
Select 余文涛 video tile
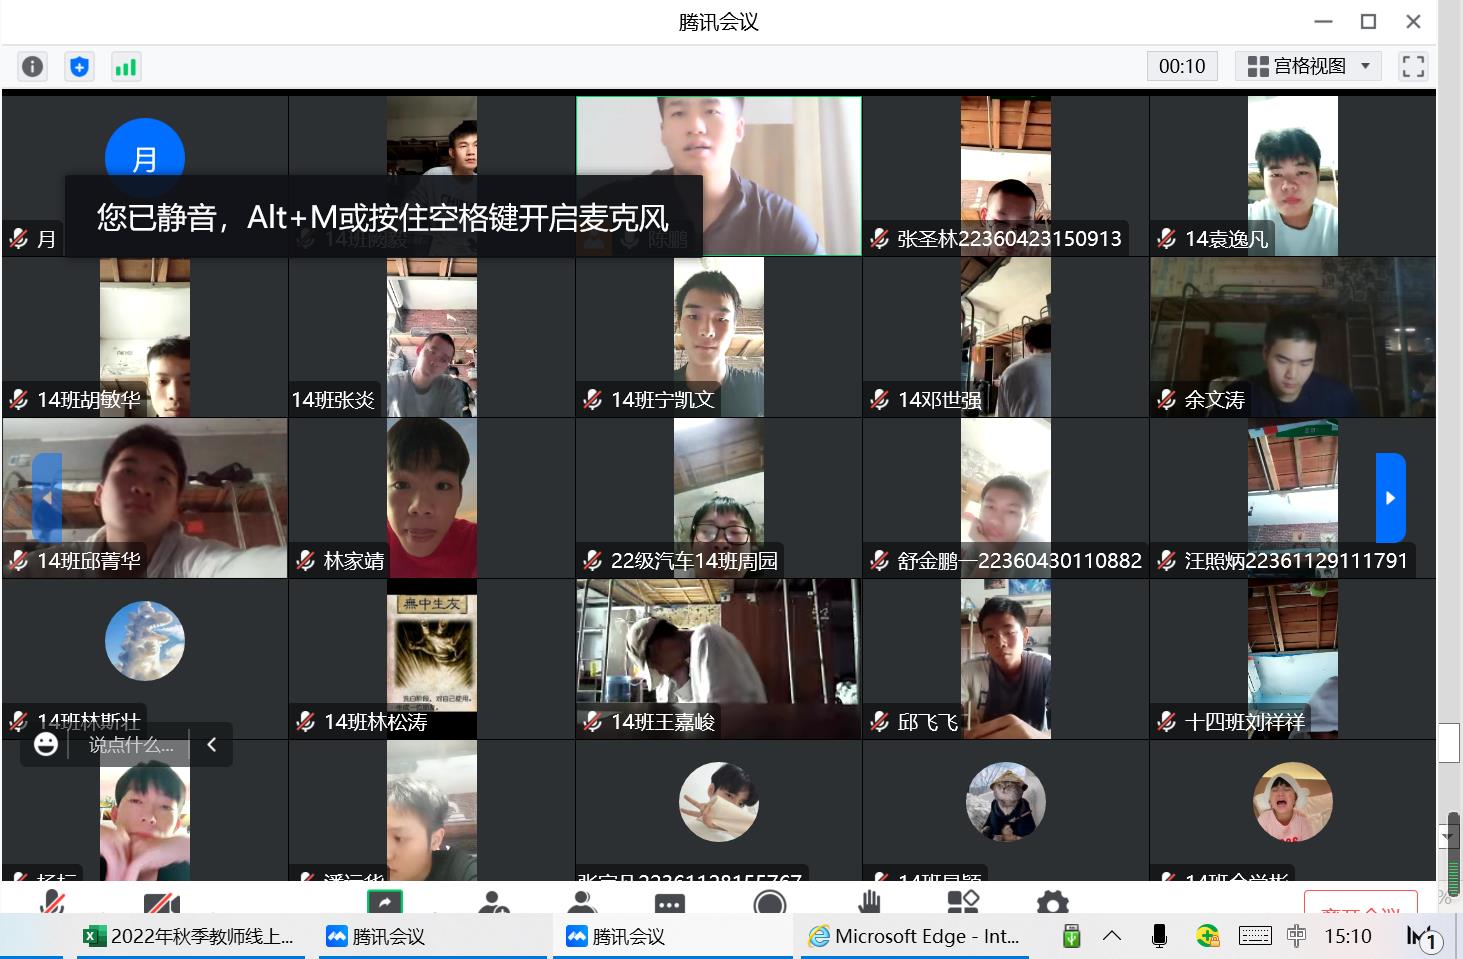(x=1292, y=337)
